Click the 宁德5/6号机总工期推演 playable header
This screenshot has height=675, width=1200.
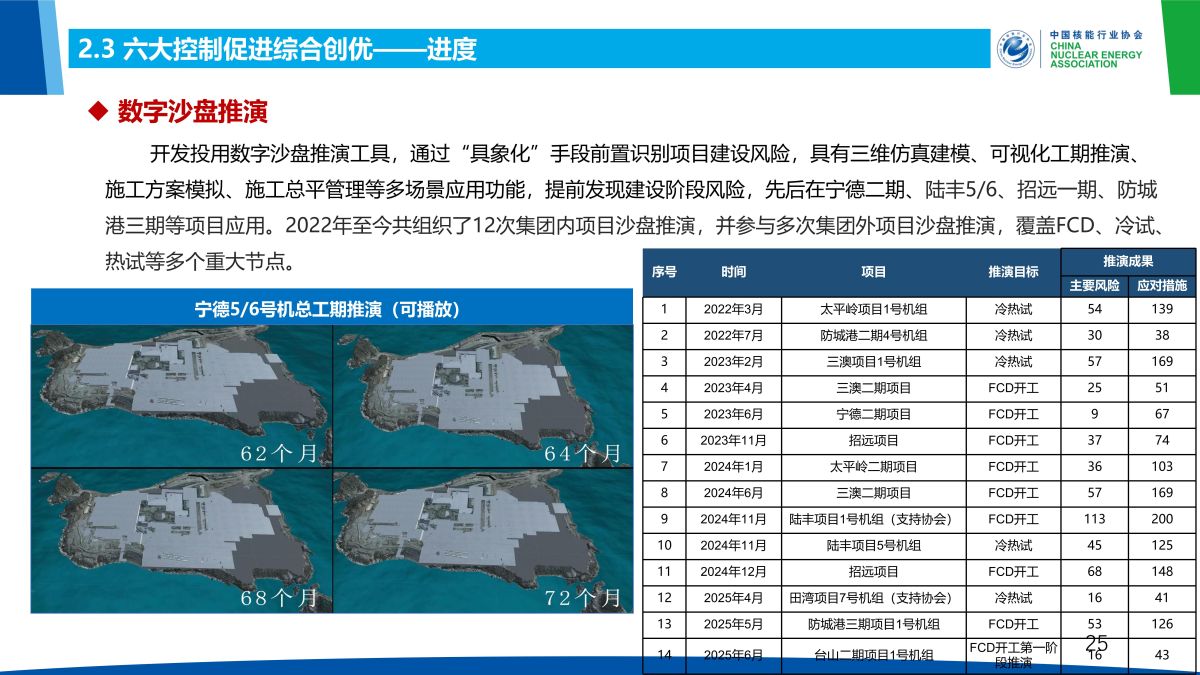point(332,308)
